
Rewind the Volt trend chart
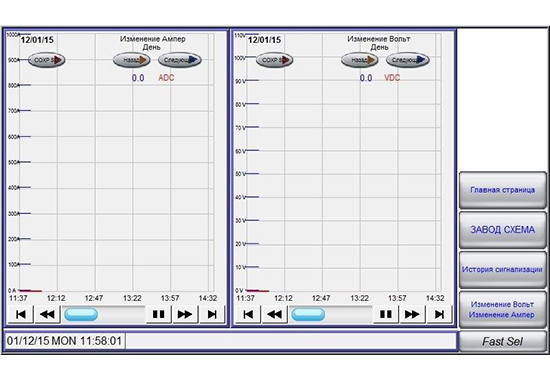tap(274, 314)
